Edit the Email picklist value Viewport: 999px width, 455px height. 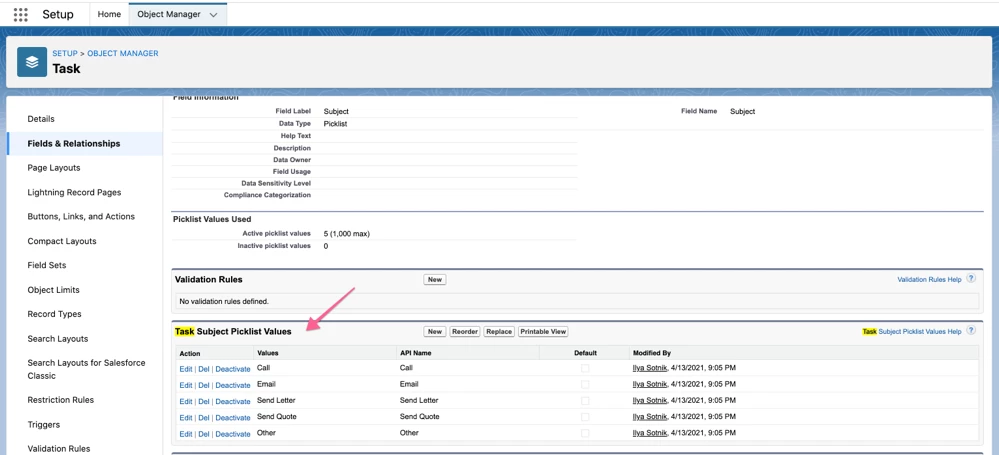(186, 385)
